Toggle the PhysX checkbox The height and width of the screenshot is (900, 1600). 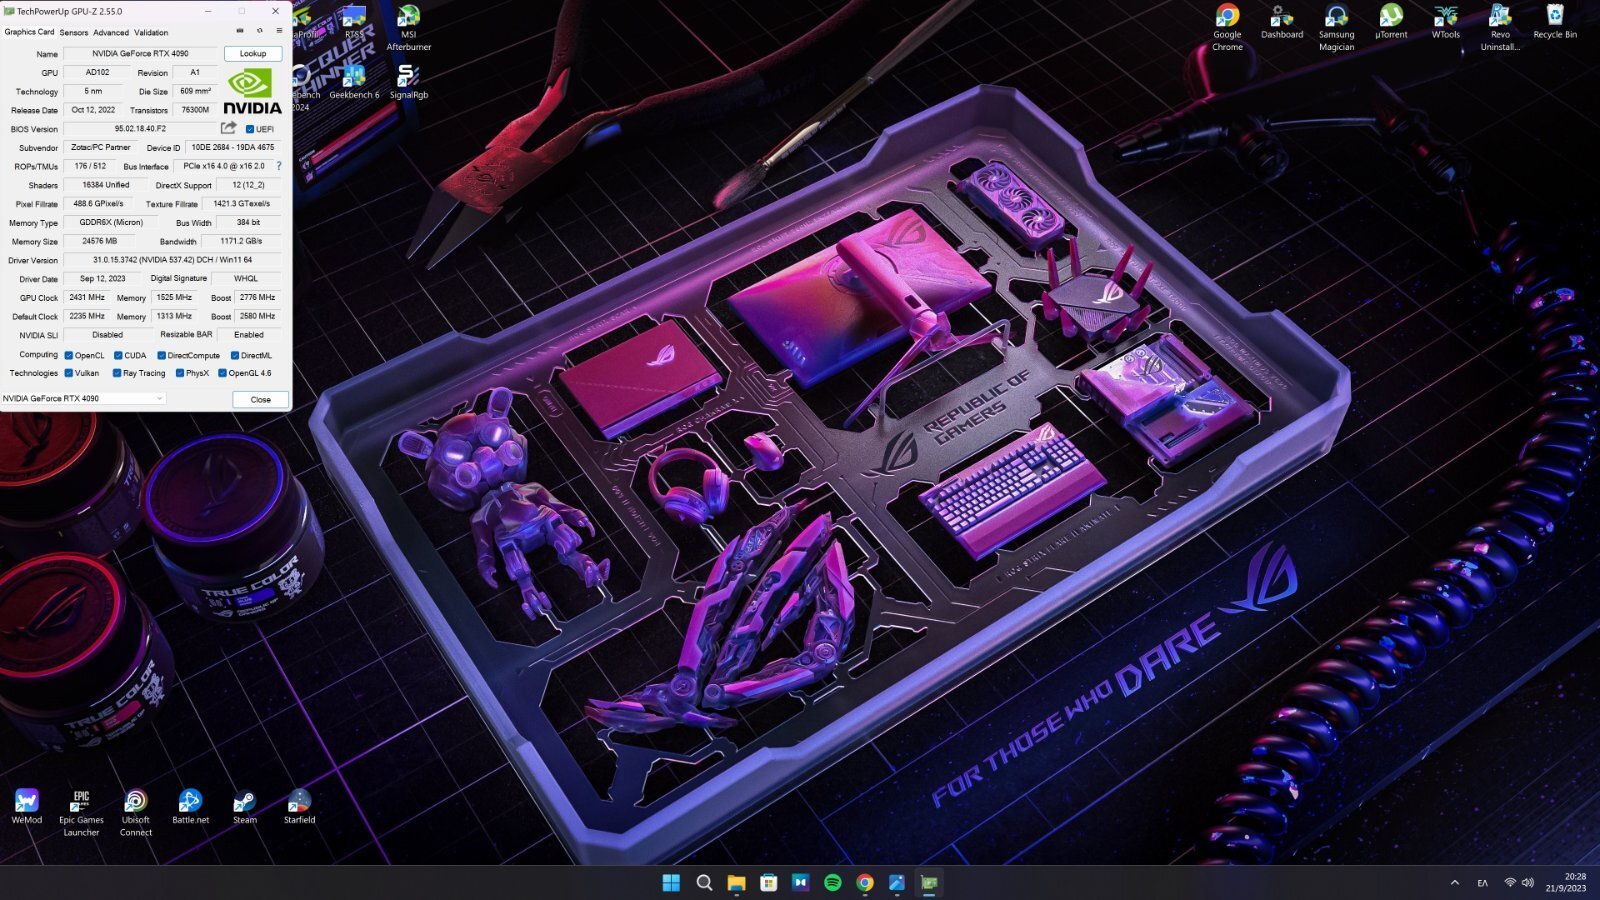pos(179,373)
